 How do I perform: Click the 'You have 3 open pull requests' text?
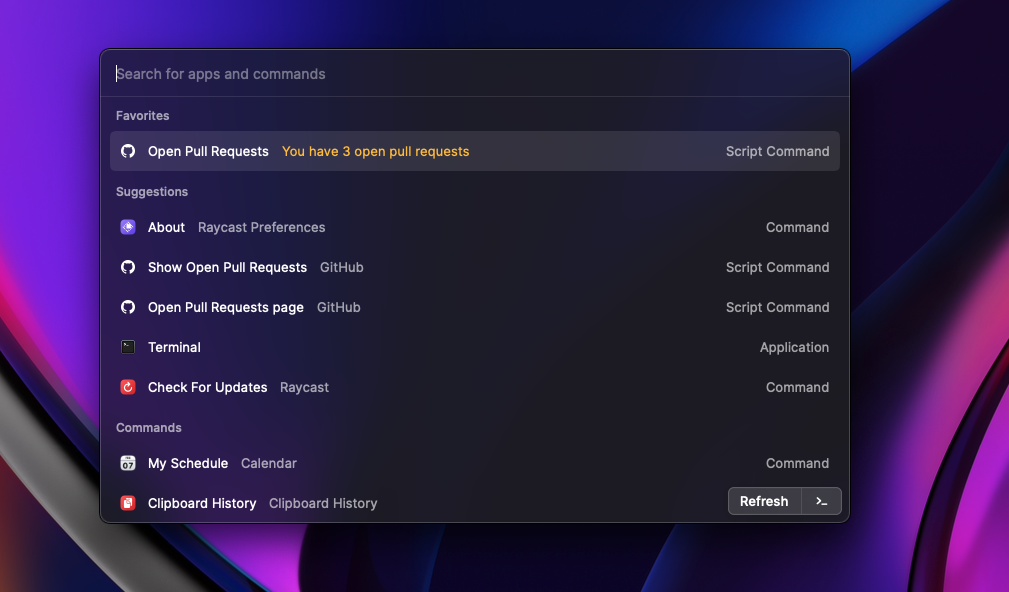tap(375, 151)
